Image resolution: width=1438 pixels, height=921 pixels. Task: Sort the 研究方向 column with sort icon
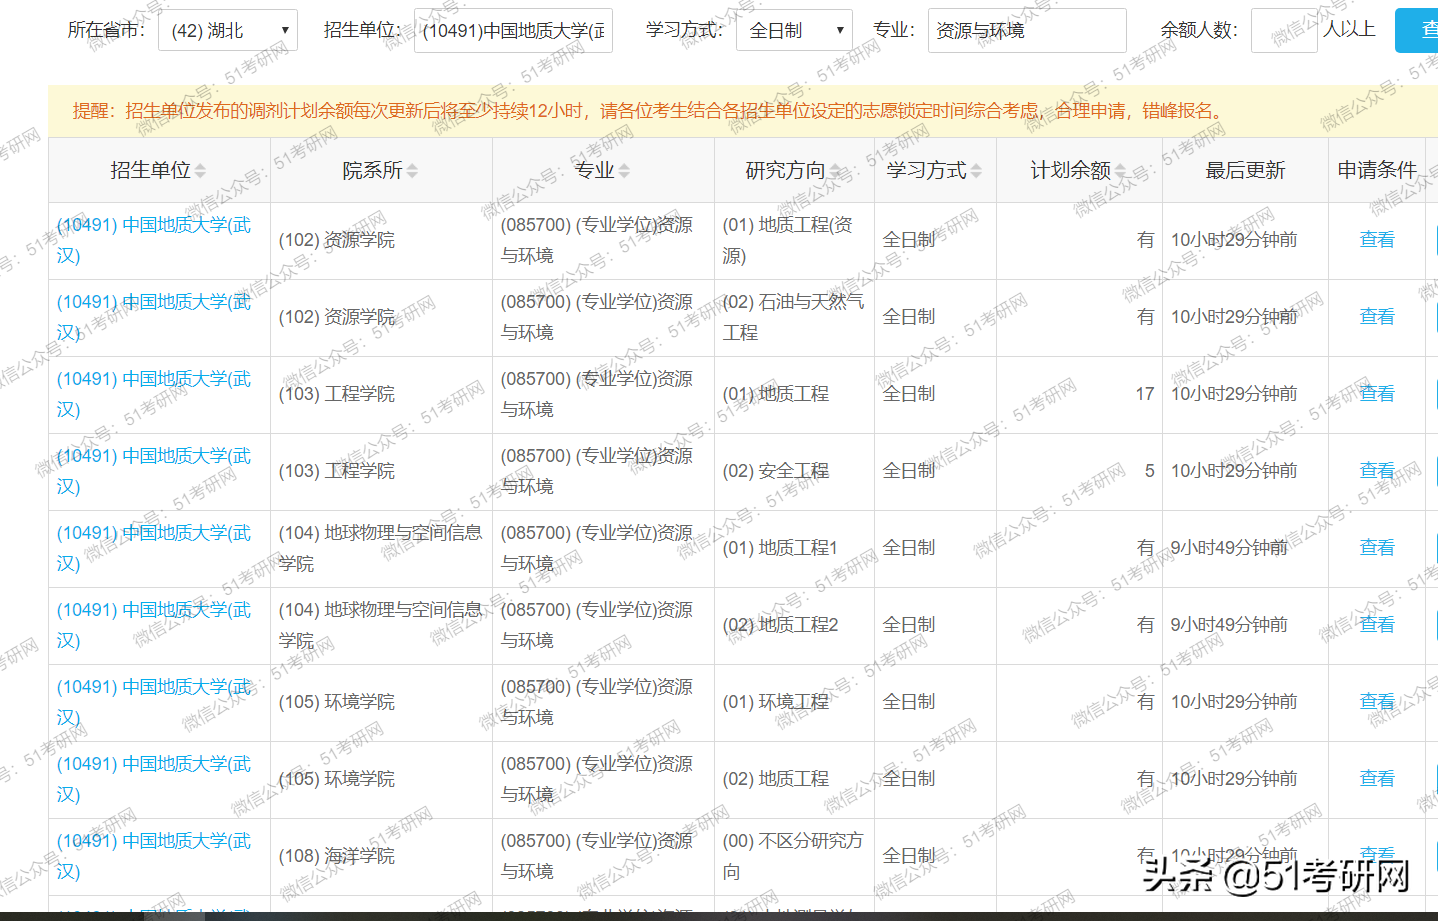pyautogui.click(x=836, y=169)
